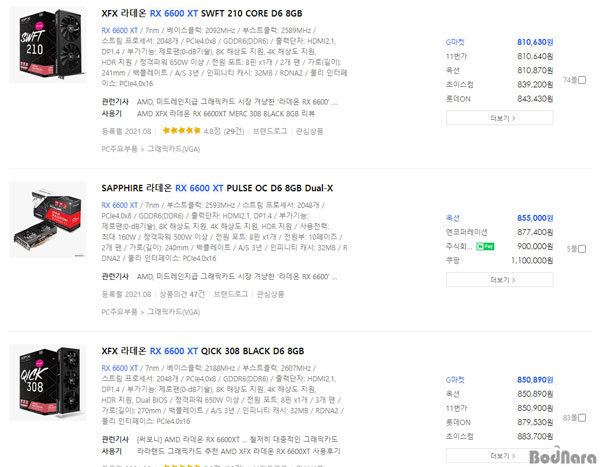Open the XFX QICK 308 product thumbnail
This screenshot has width=600, height=467.
(48, 382)
